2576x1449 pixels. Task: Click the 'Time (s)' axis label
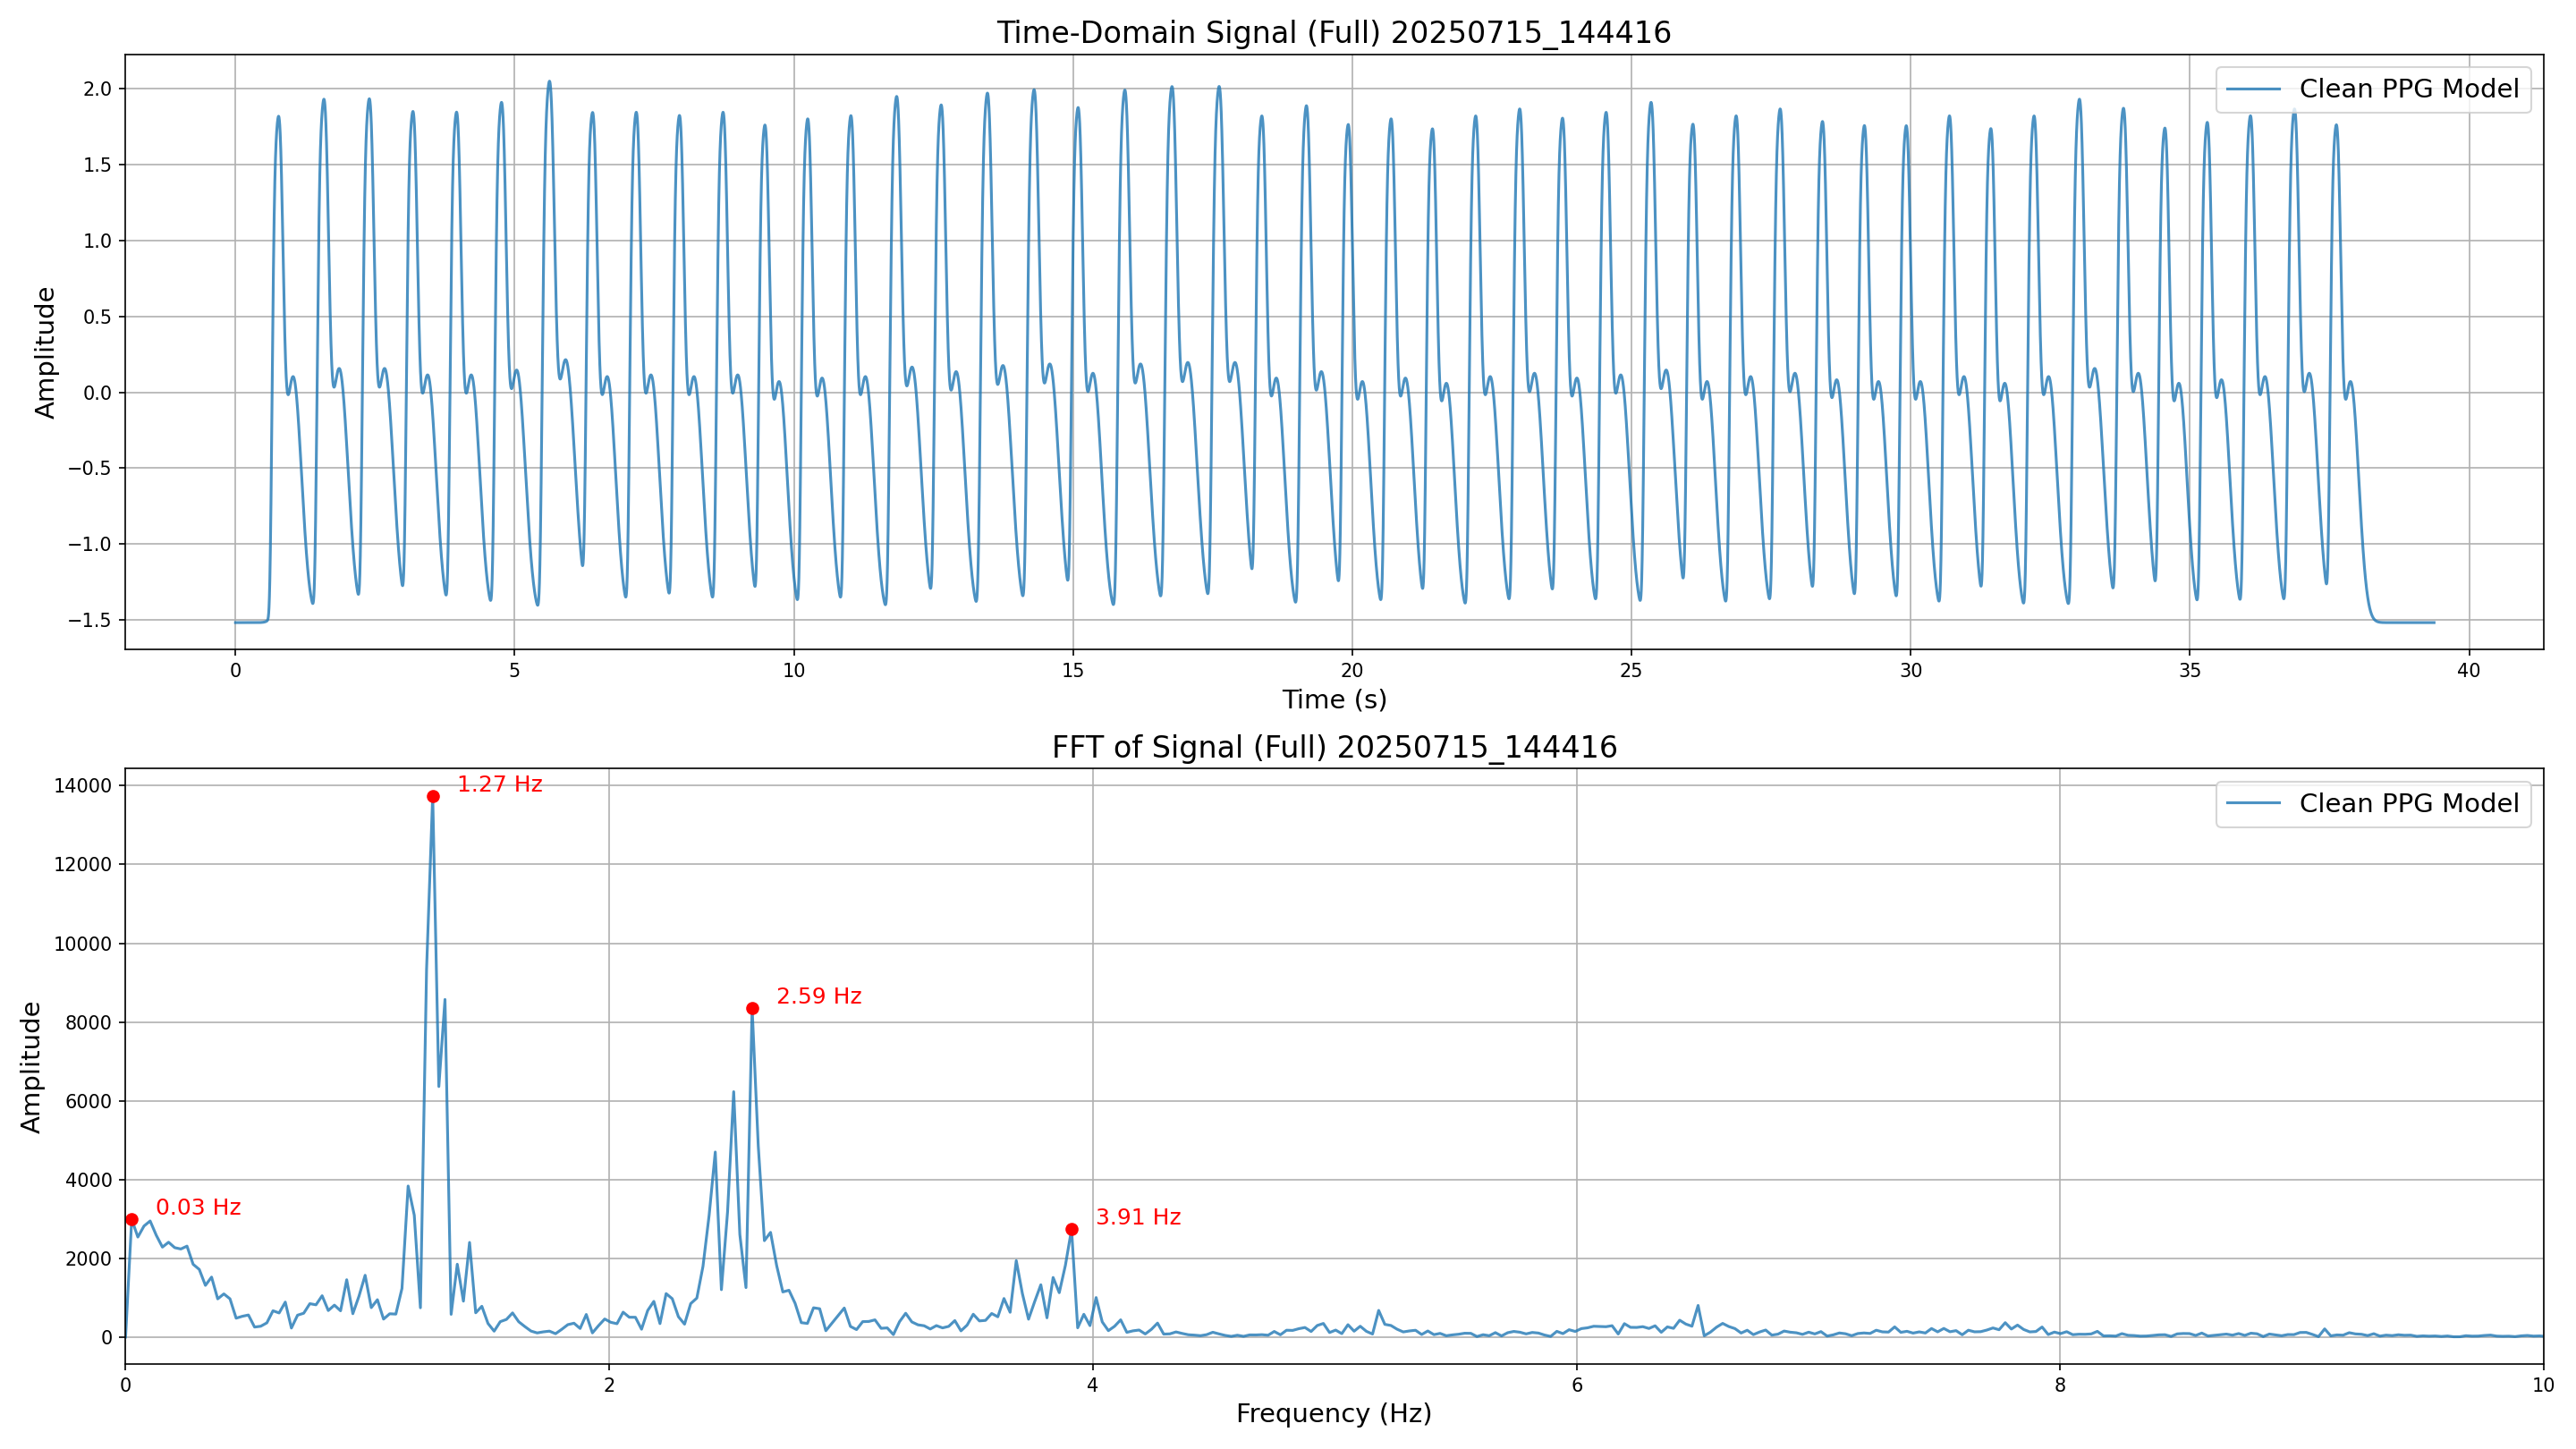[x=1333, y=699]
